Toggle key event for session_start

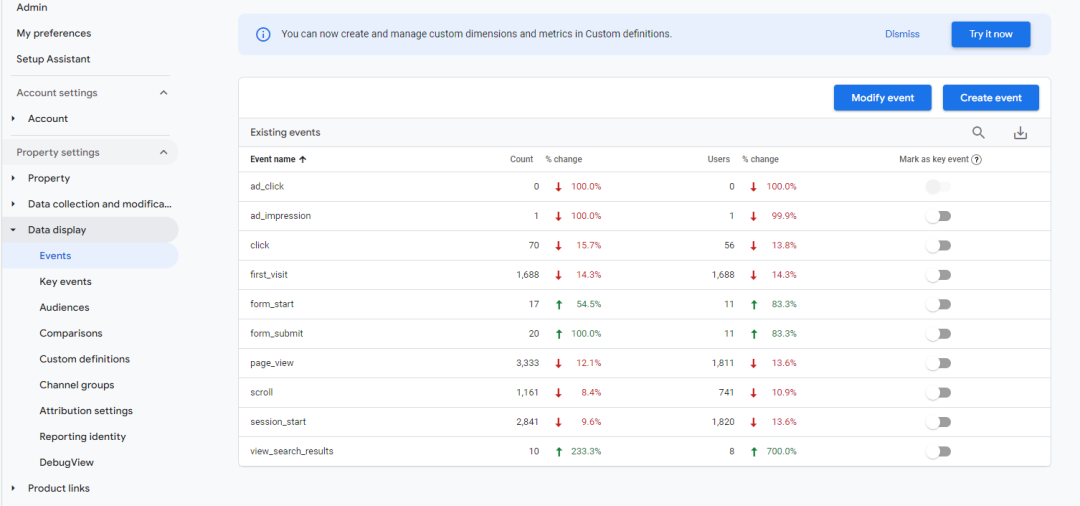[938, 422]
